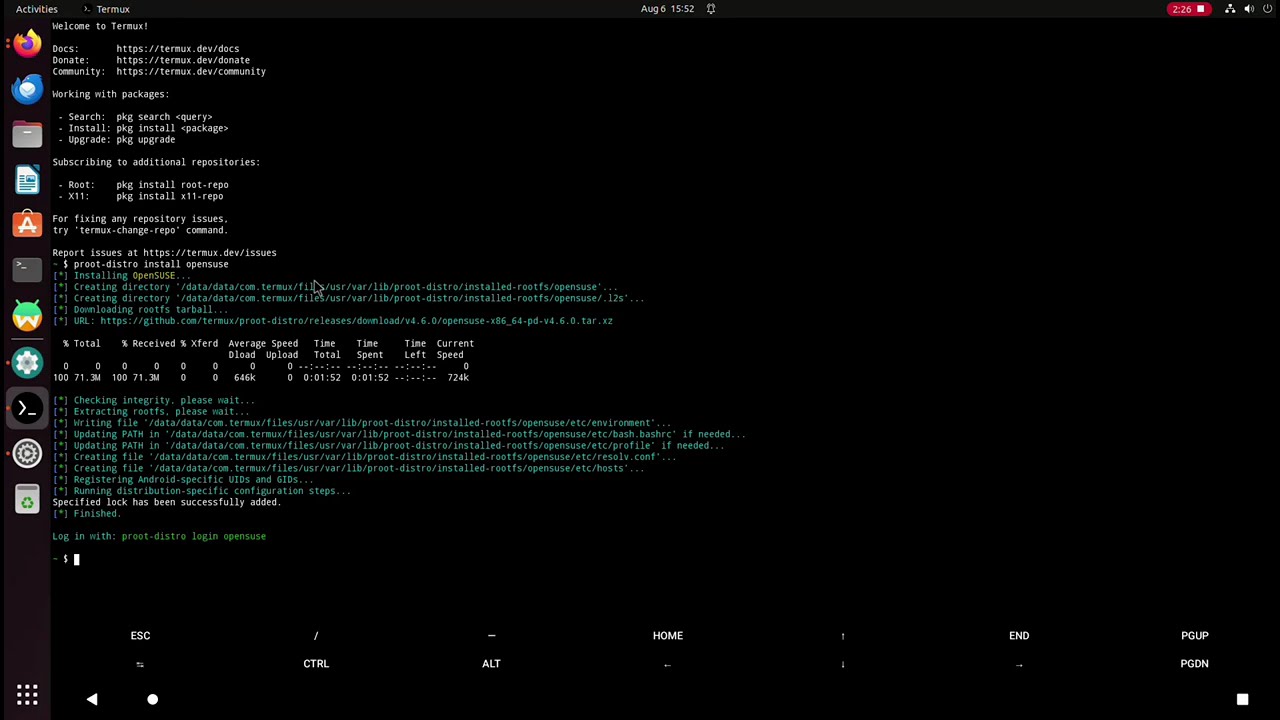Open the Trash icon in dock

27,499
